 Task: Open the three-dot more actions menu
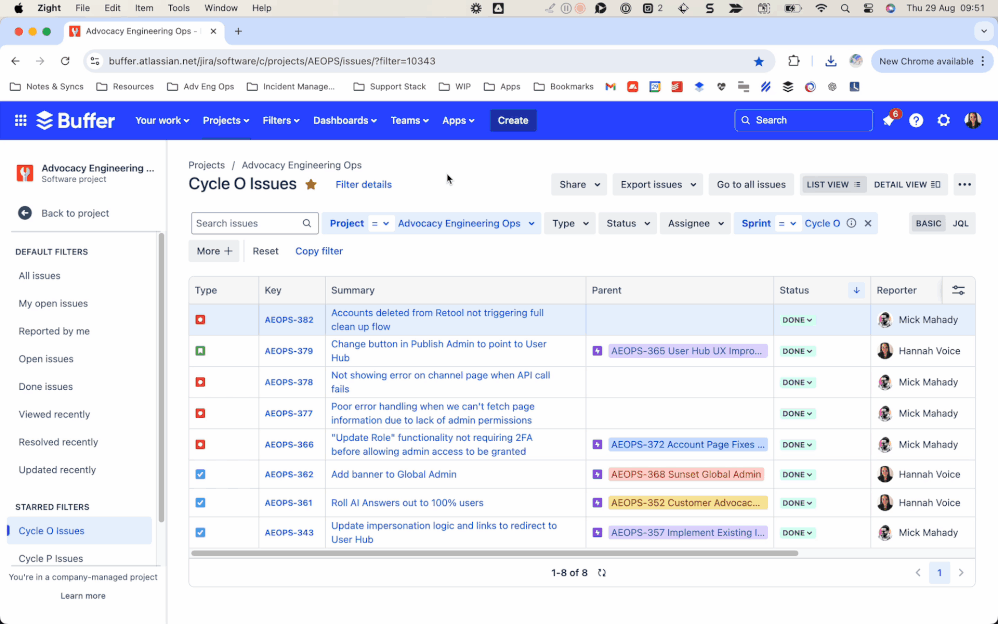click(964, 185)
